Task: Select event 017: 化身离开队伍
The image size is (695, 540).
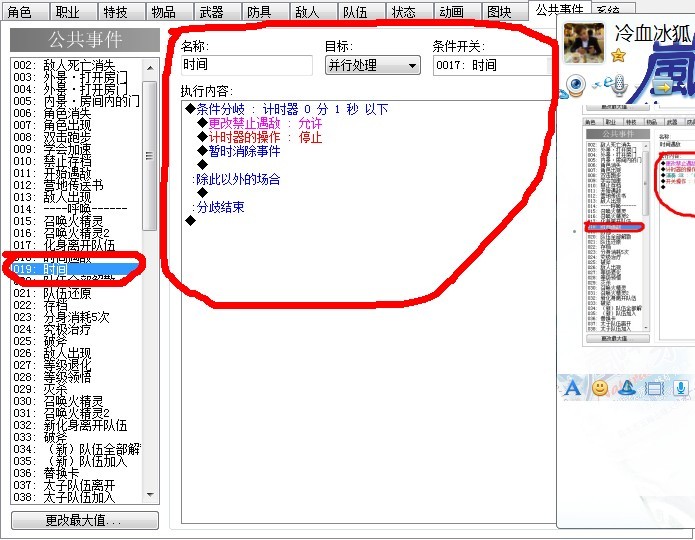Action: click(x=77, y=245)
